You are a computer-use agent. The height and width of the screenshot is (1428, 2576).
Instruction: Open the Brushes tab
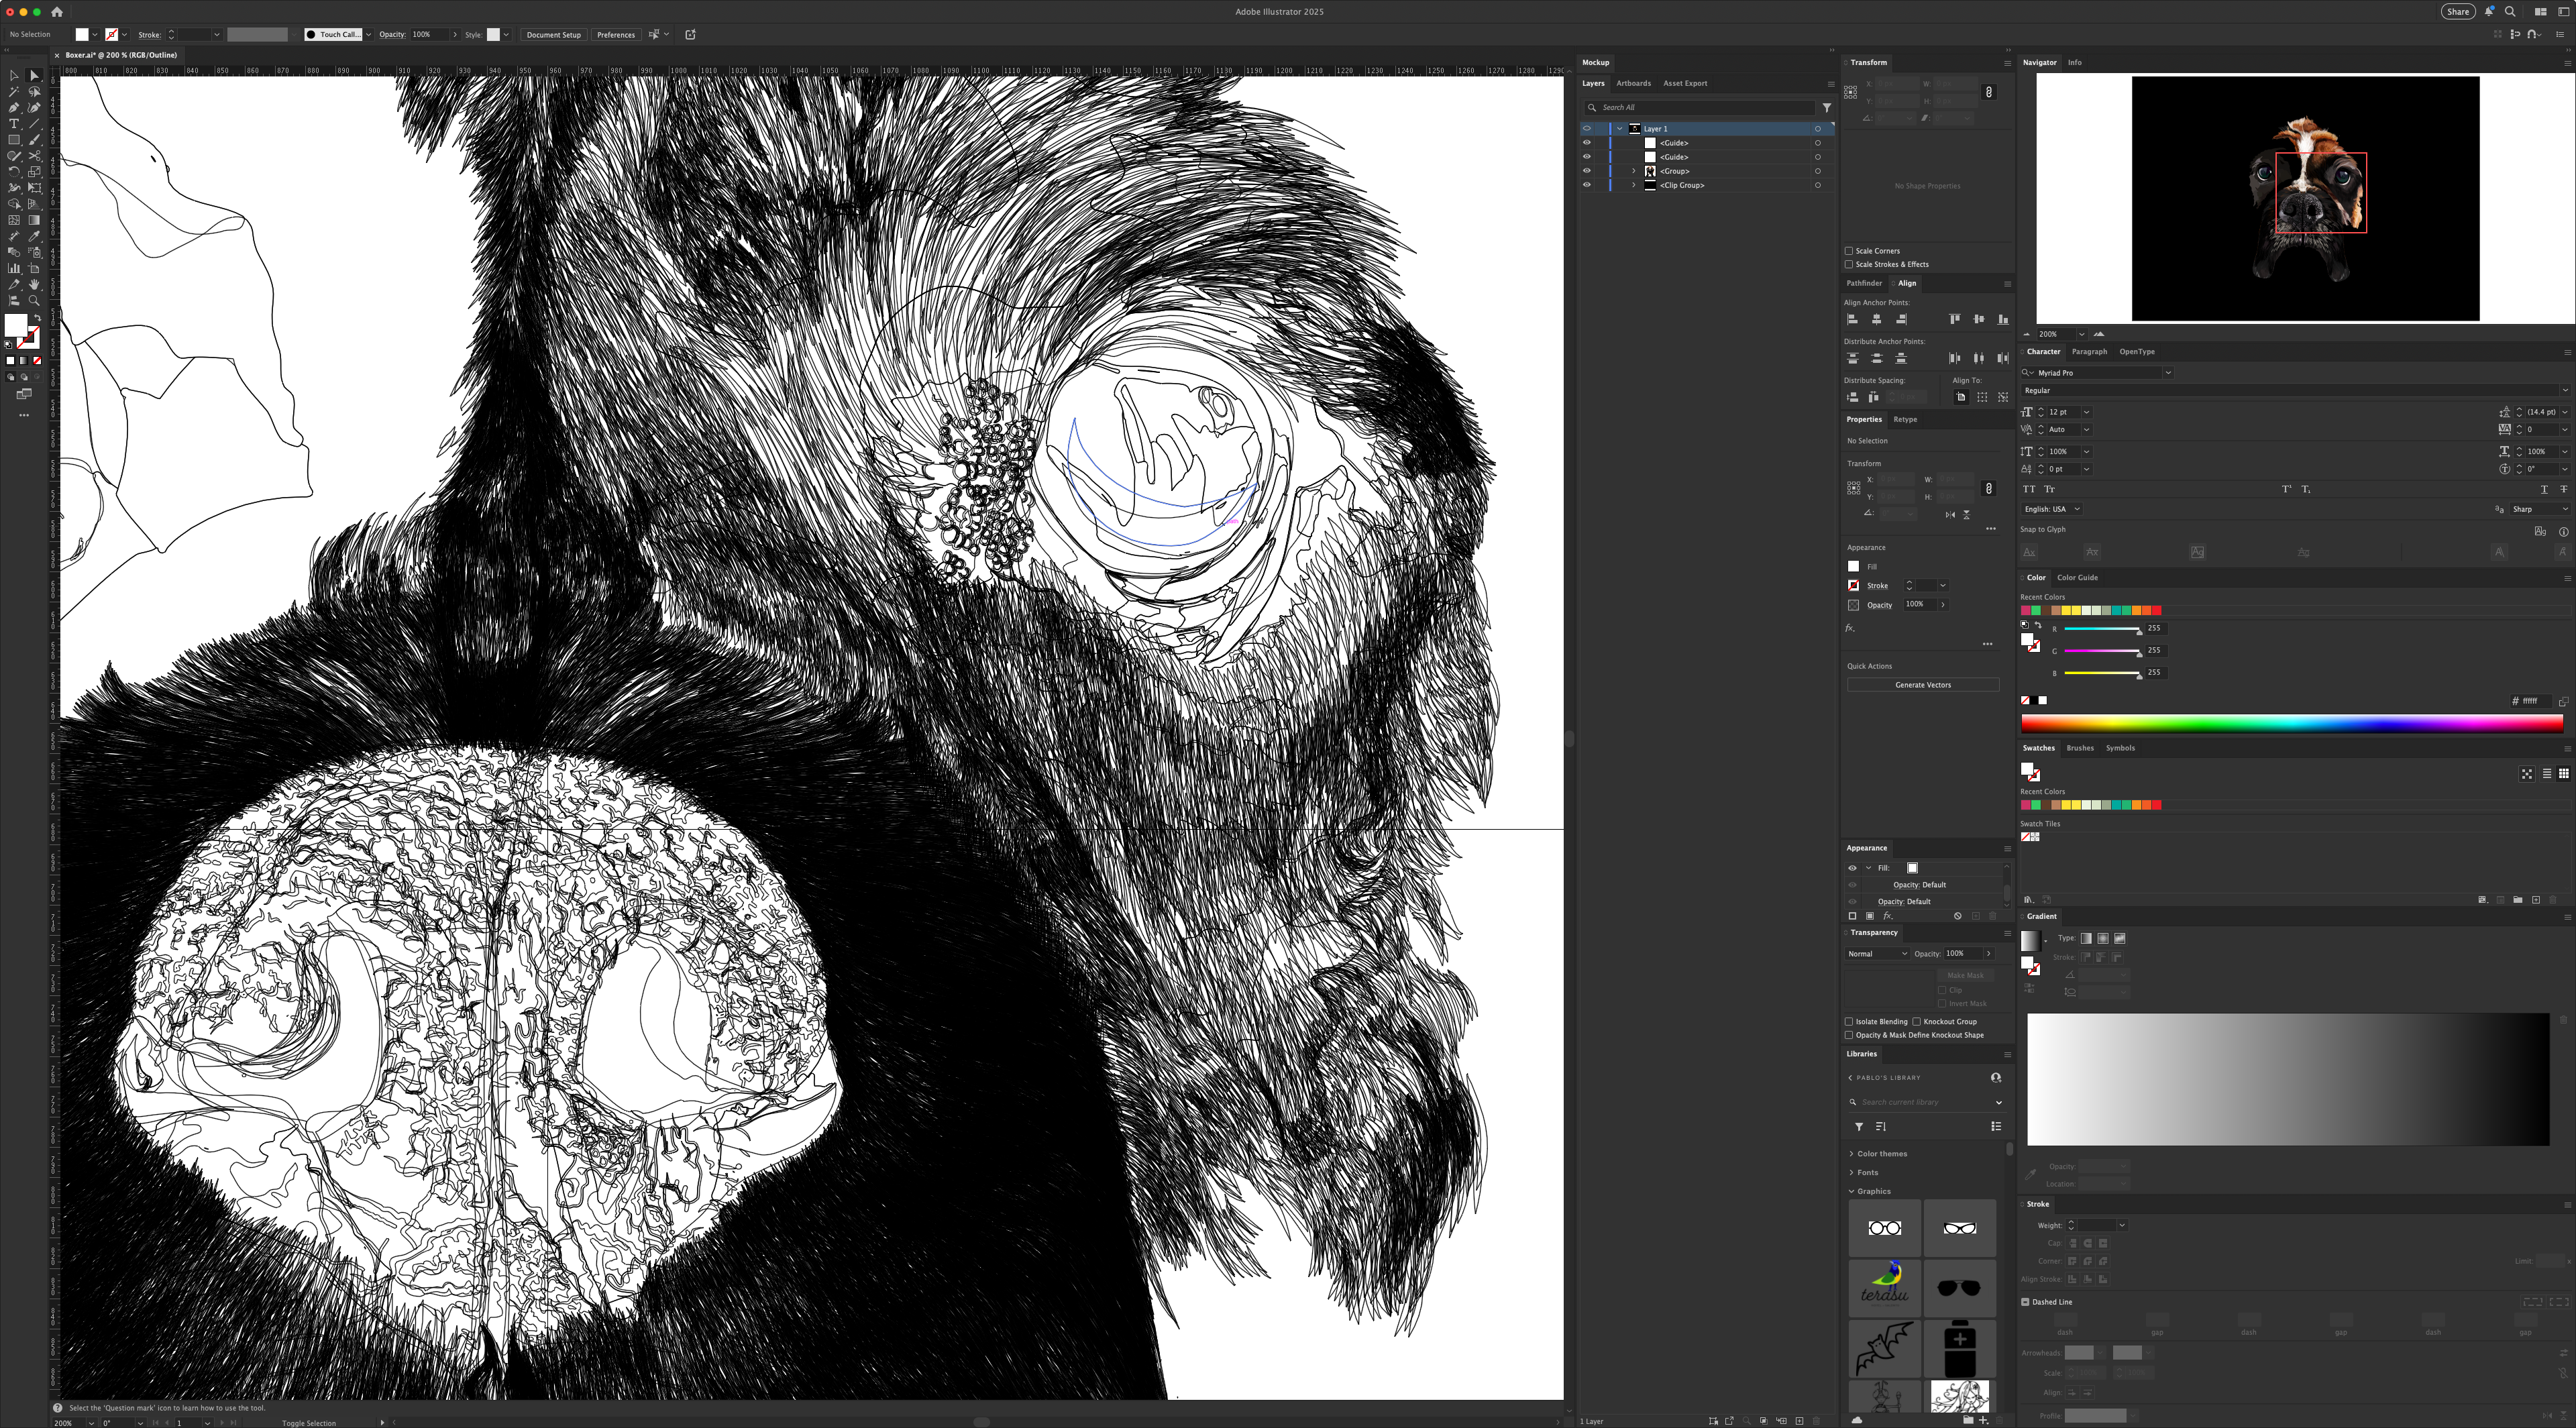point(2080,748)
